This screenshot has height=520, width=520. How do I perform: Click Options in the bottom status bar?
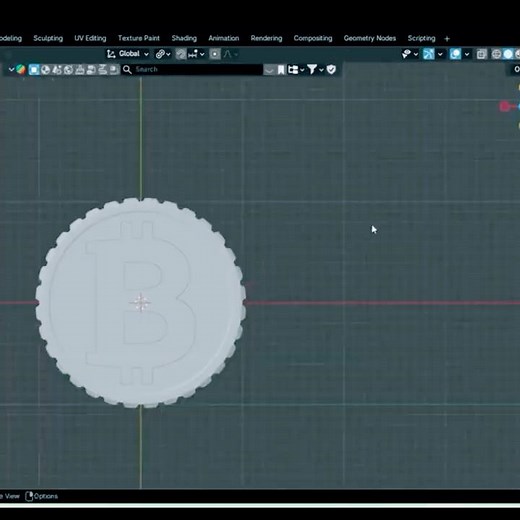tap(46, 496)
